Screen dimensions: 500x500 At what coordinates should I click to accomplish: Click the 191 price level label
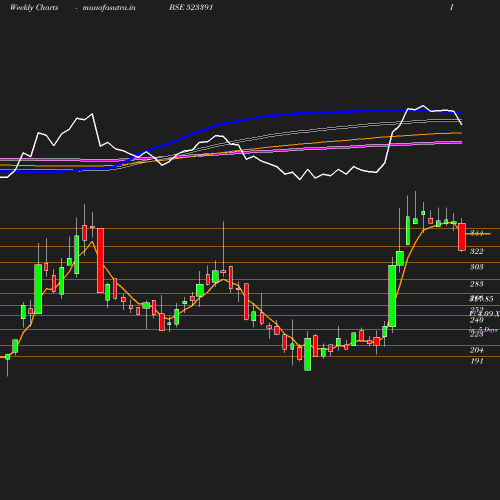click(477, 361)
